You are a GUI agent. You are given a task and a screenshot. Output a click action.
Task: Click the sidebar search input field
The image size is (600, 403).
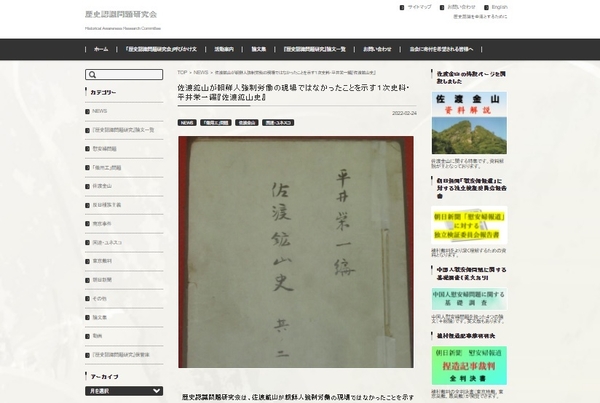[x=124, y=75]
